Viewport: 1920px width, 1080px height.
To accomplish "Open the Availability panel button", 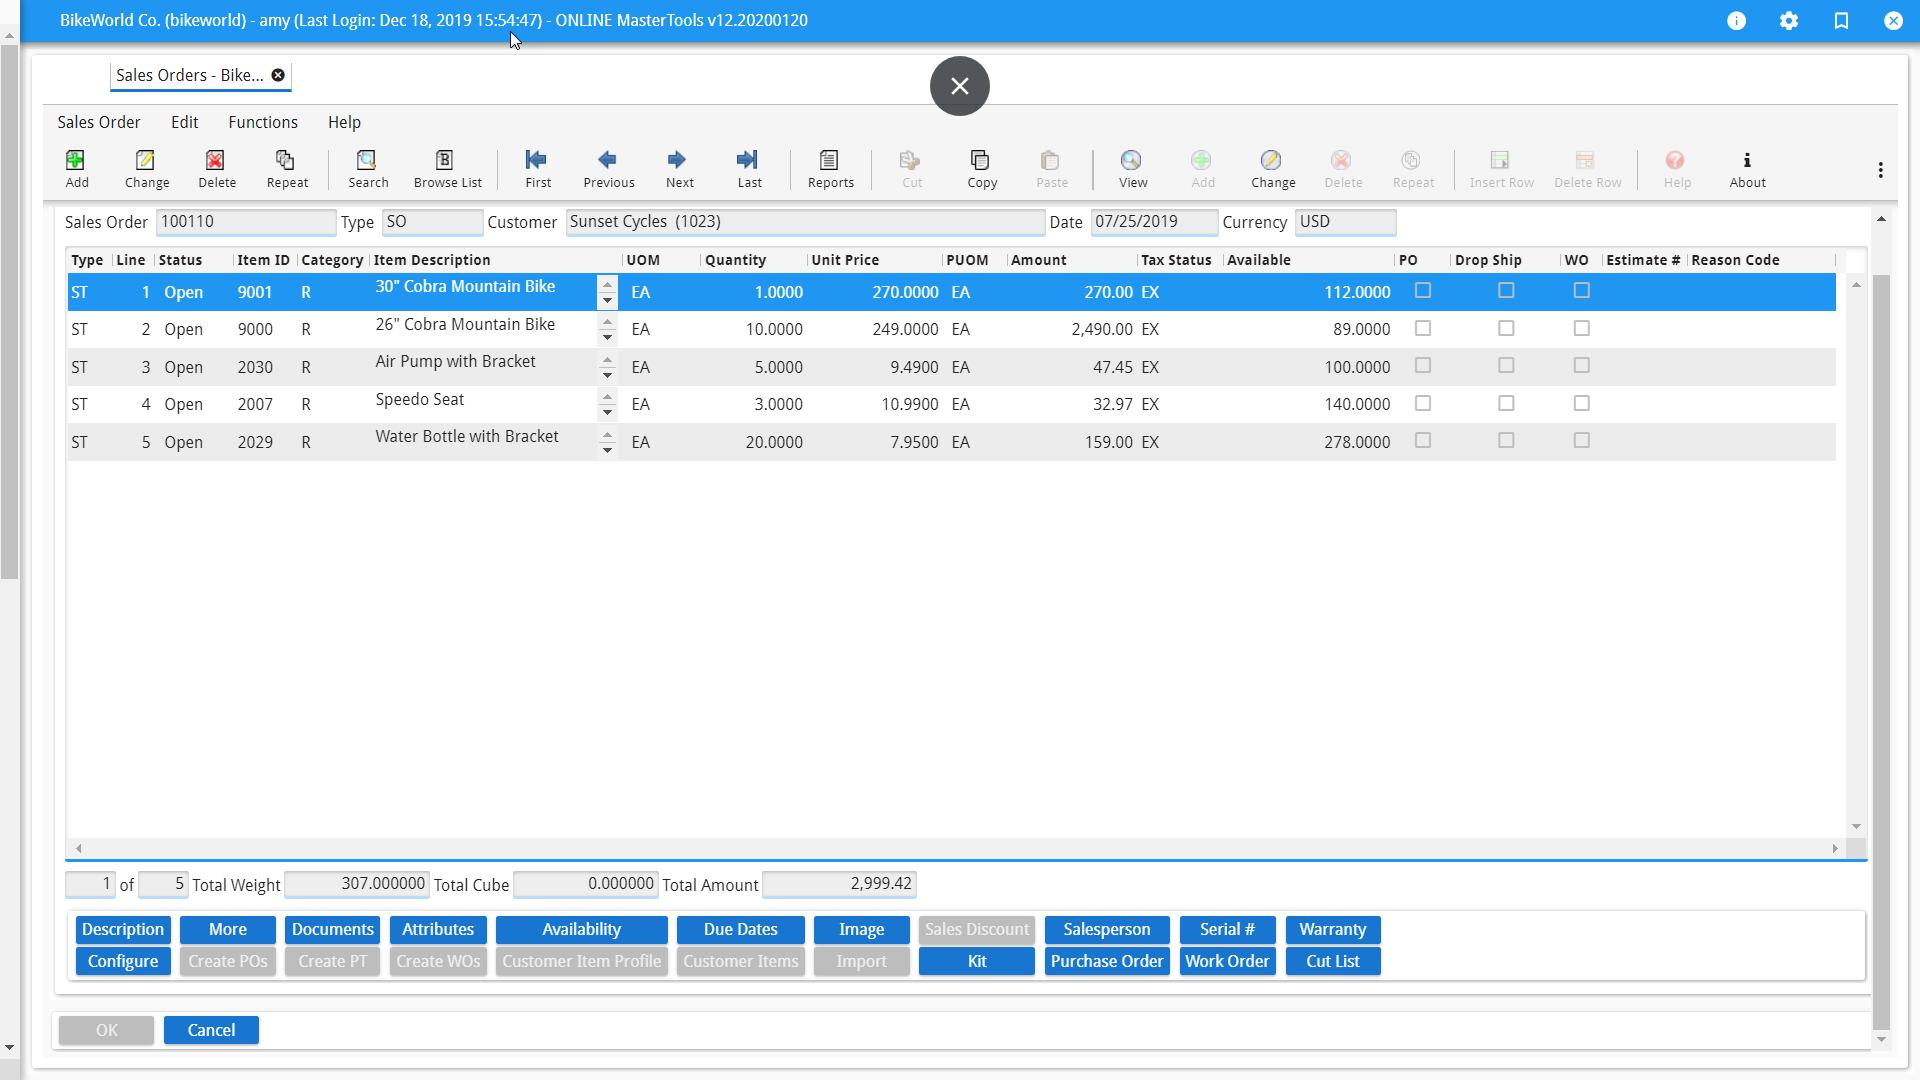I will tap(581, 929).
